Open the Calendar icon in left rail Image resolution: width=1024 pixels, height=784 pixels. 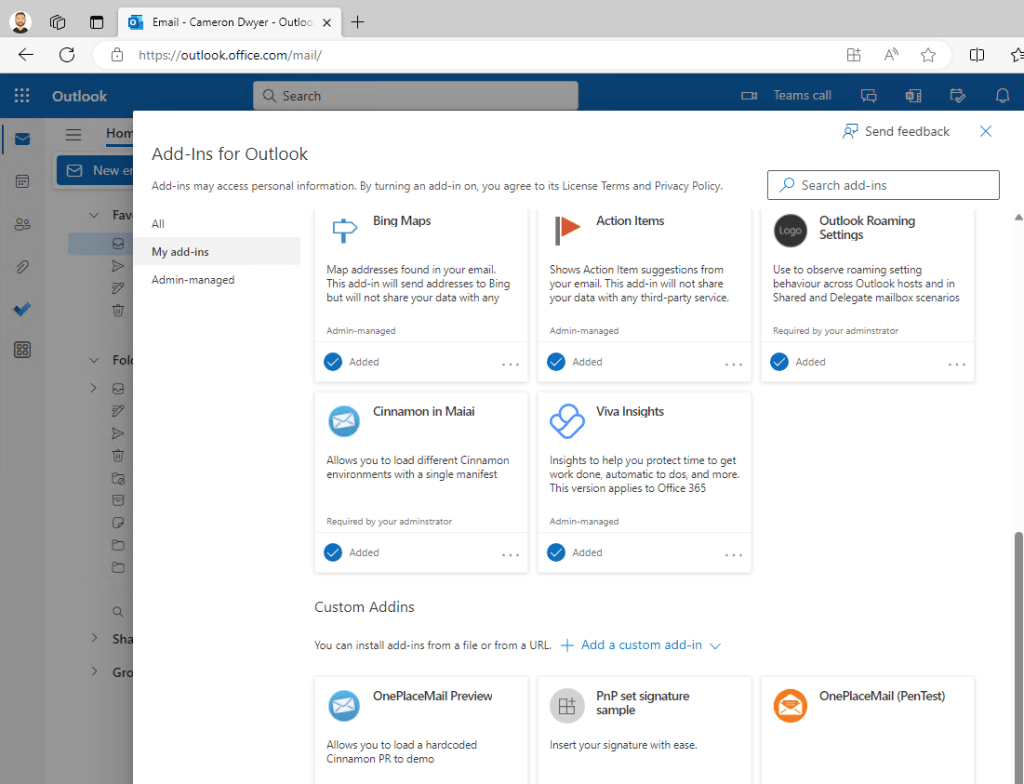coord(22,181)
